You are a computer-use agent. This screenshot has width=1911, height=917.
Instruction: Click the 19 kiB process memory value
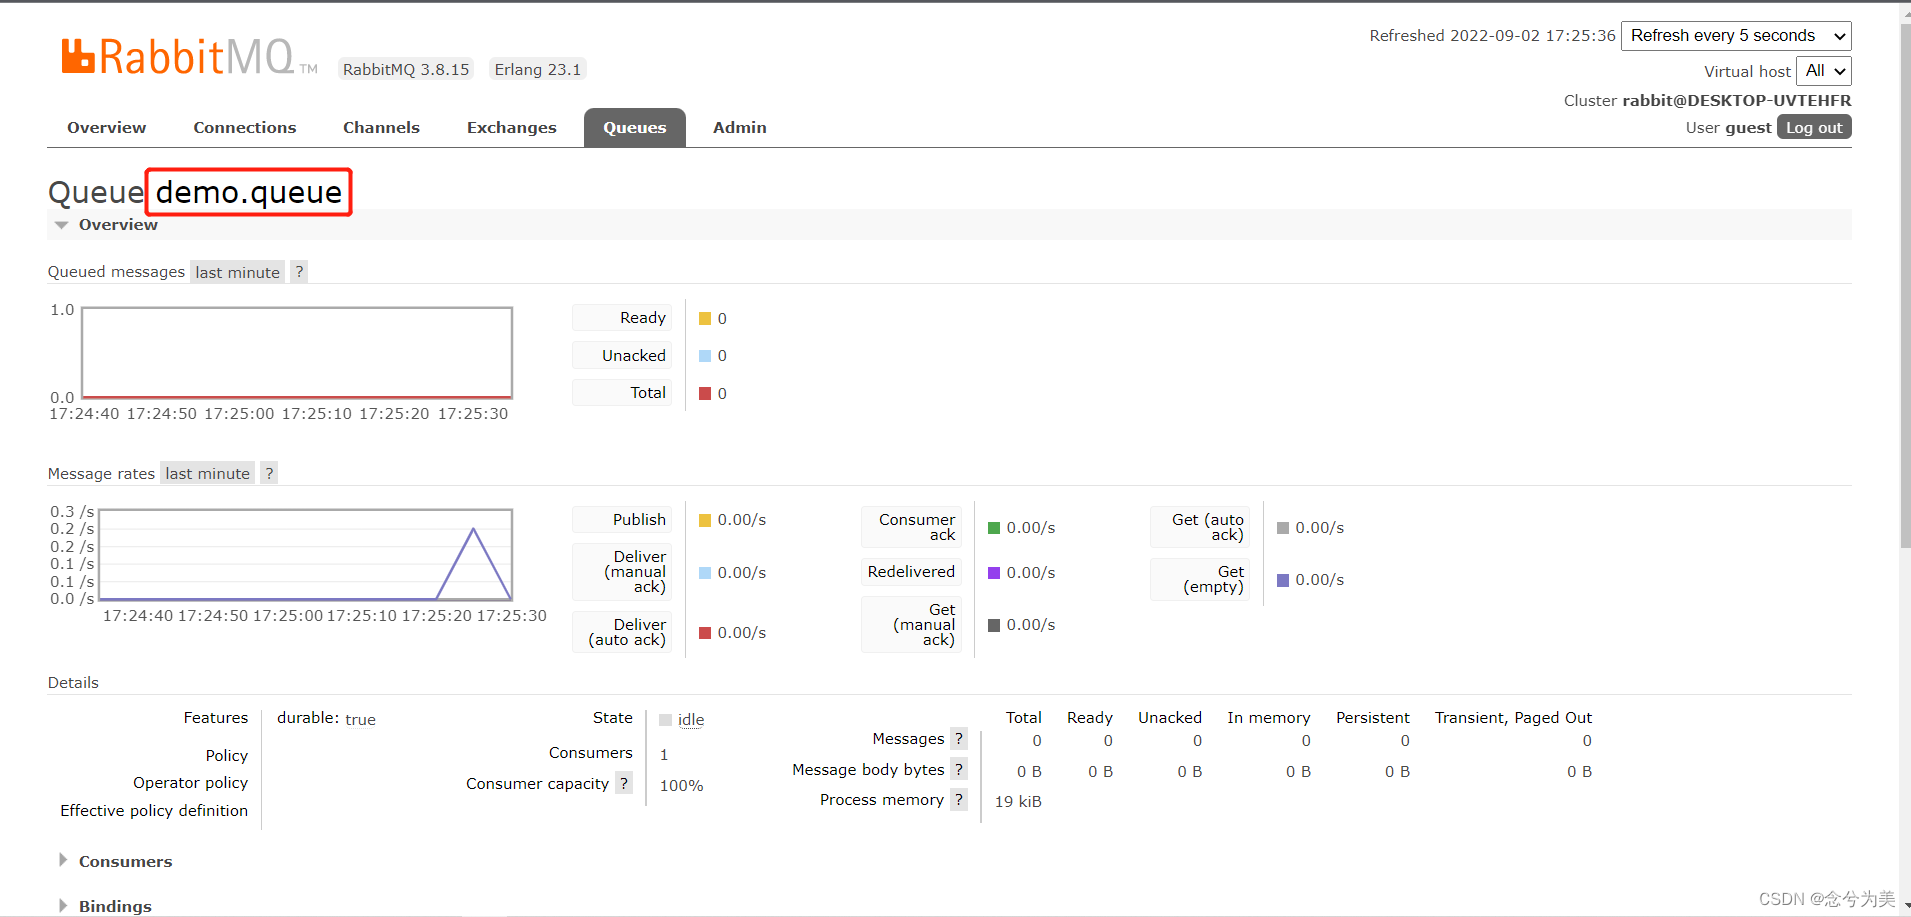(1018, 802)
